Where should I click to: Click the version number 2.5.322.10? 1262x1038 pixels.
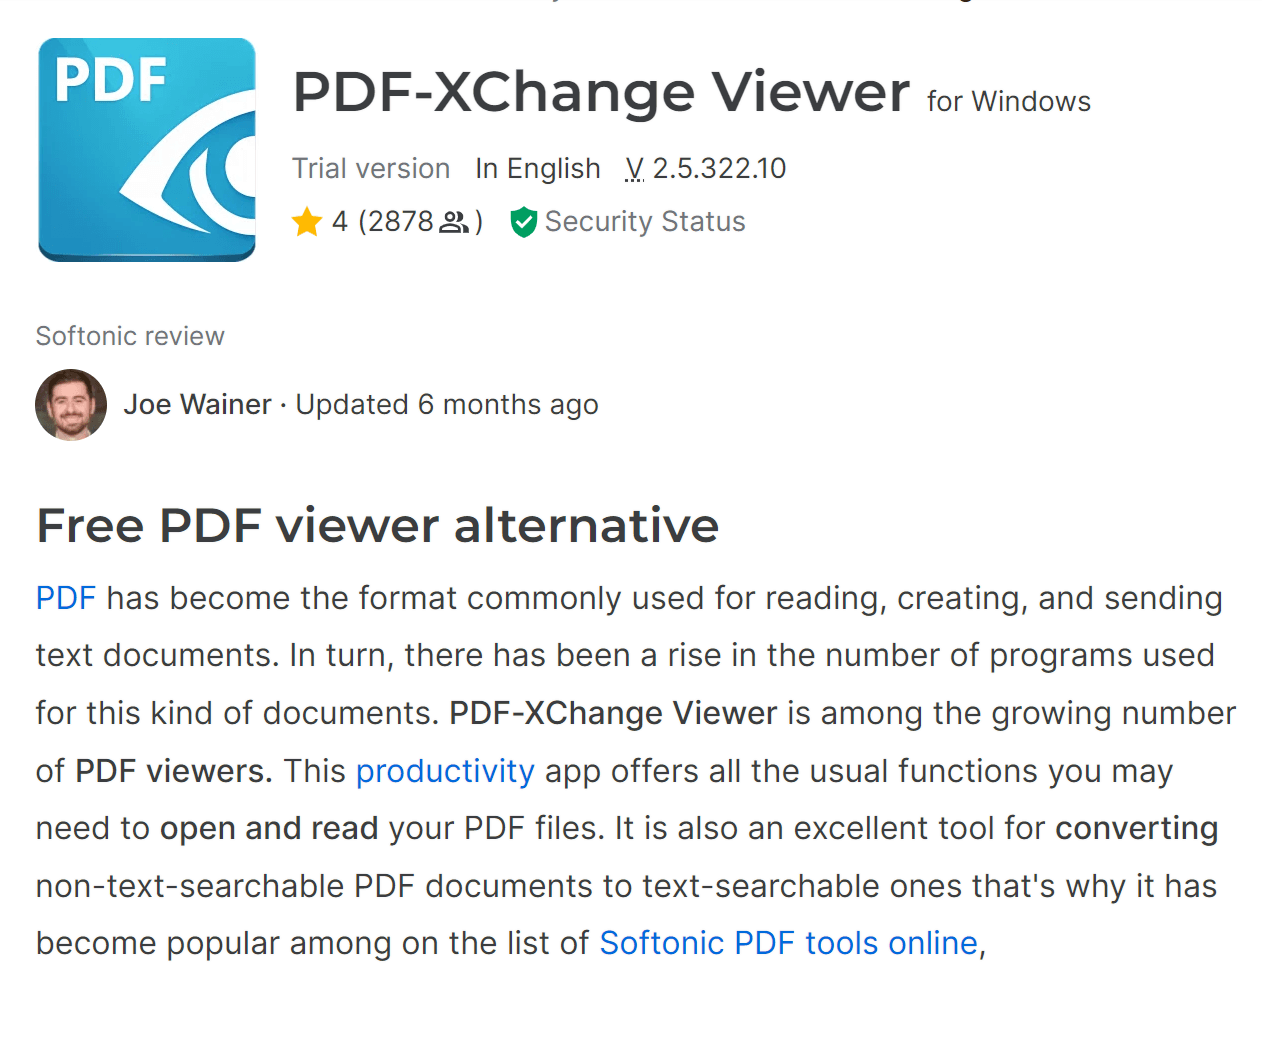tap(719, 169)
